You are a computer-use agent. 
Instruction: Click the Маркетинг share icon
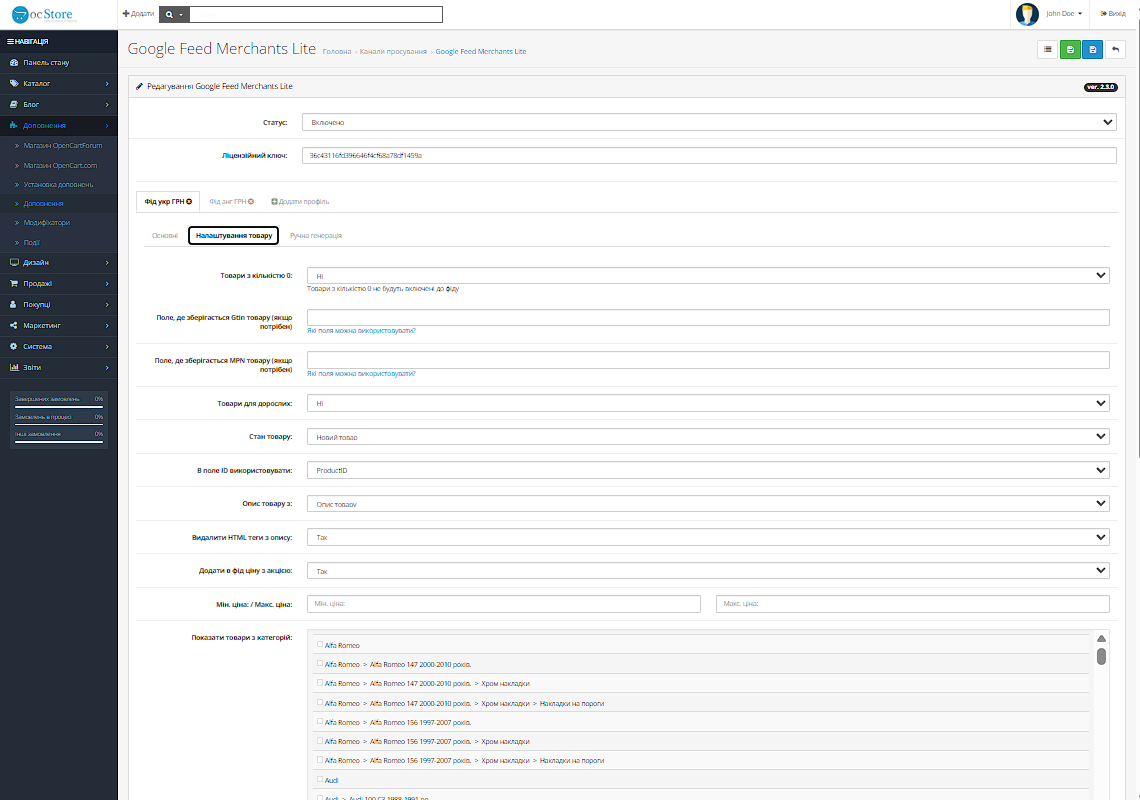tap(13, 326)
